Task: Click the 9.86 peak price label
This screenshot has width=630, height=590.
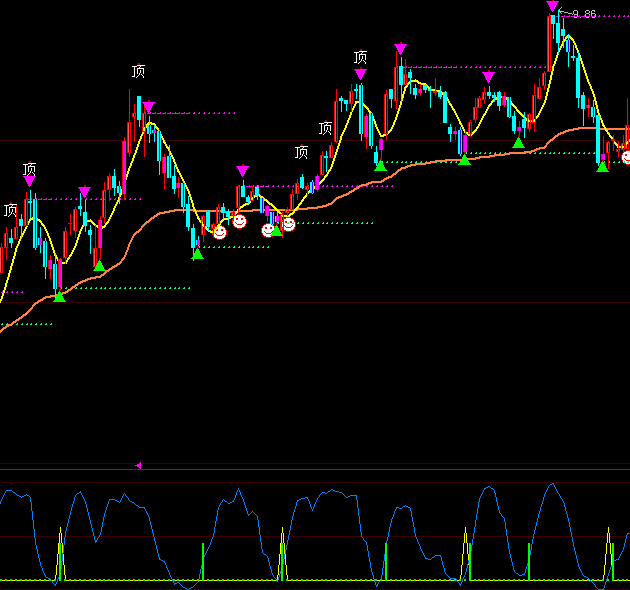Action: tap(583, 14)
